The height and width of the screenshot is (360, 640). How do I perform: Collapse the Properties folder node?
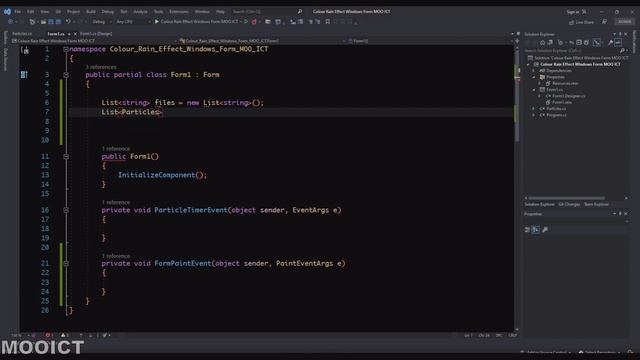(534, 77)
